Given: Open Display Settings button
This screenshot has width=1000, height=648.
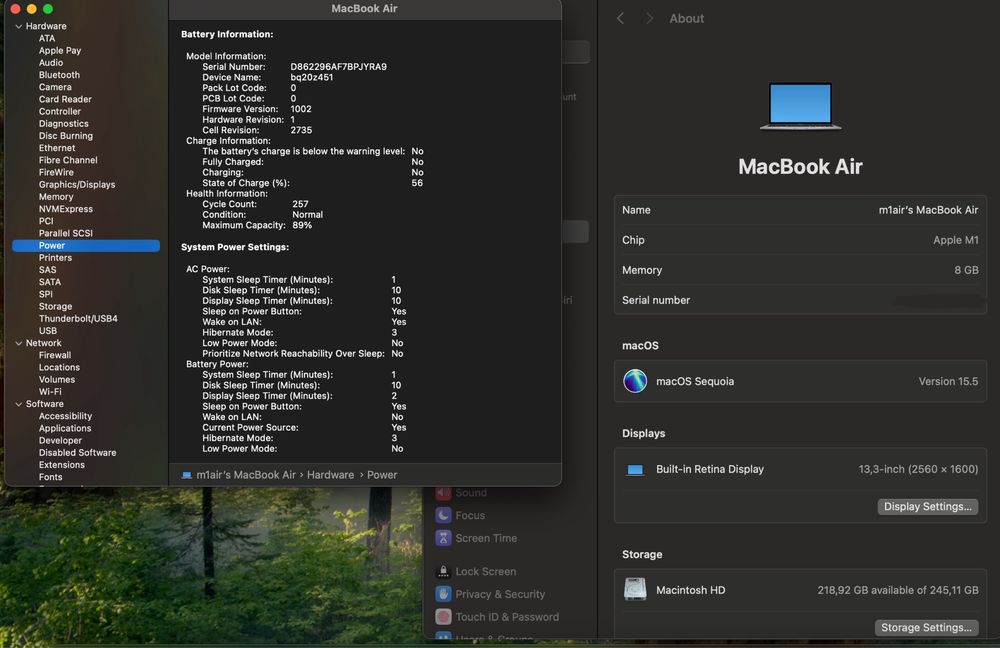Looking at the screenshot, I should [927, 506].
